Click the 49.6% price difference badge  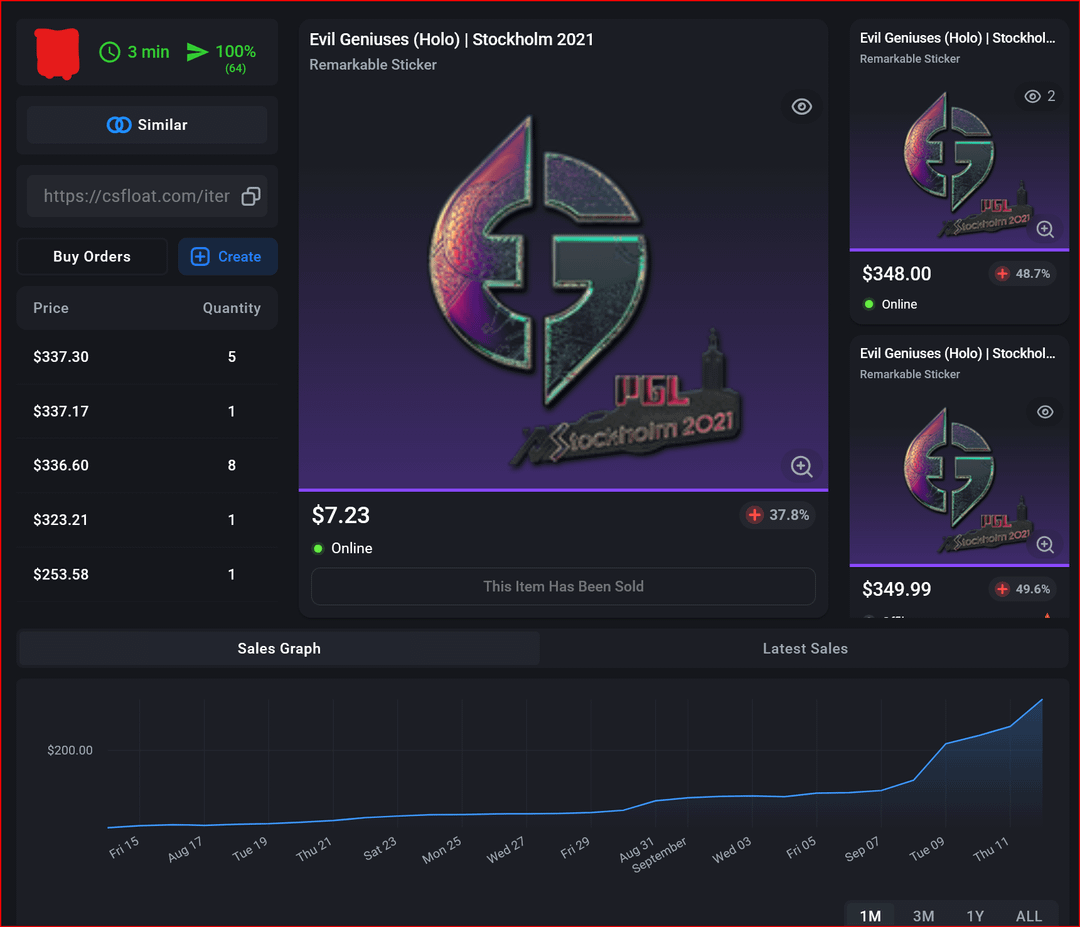click(x=1023, y=590)
